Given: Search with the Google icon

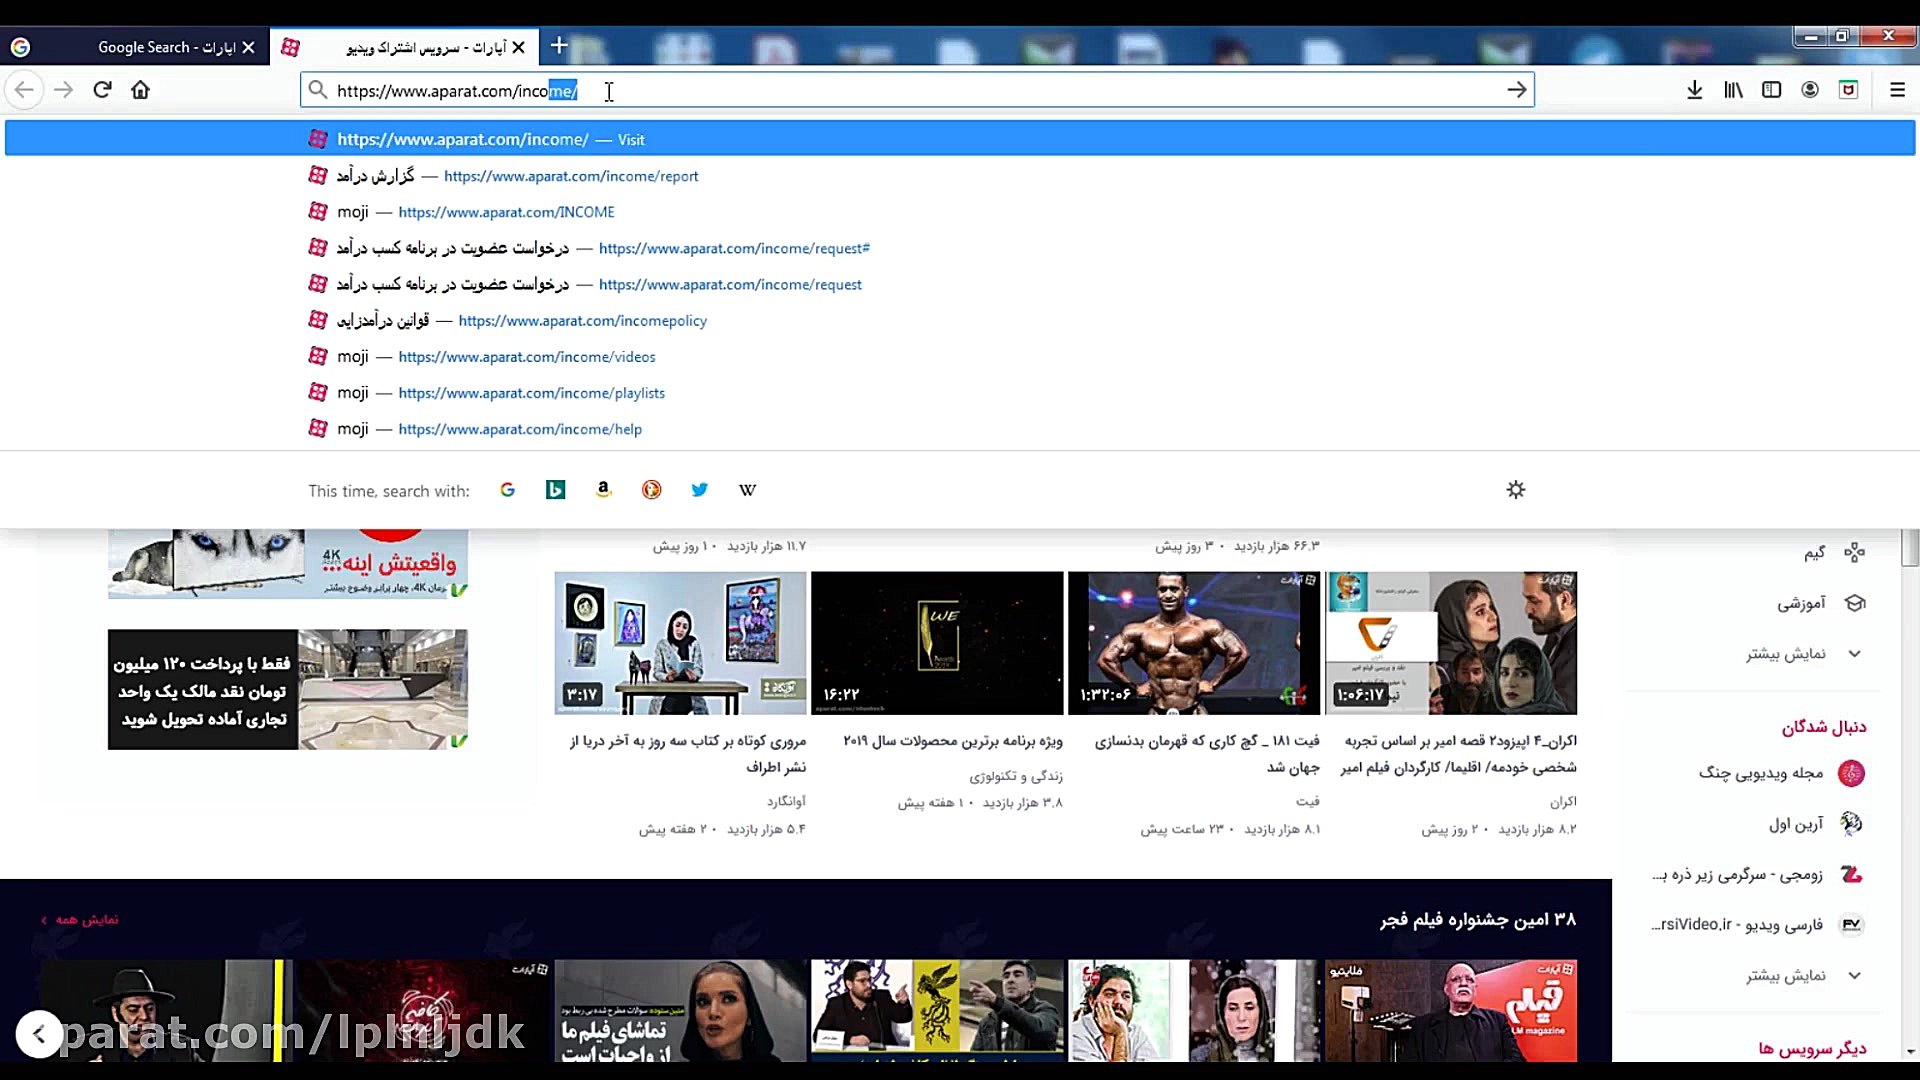Looking at the screenshot, I should pyautogui.click(x=507, y=490).
